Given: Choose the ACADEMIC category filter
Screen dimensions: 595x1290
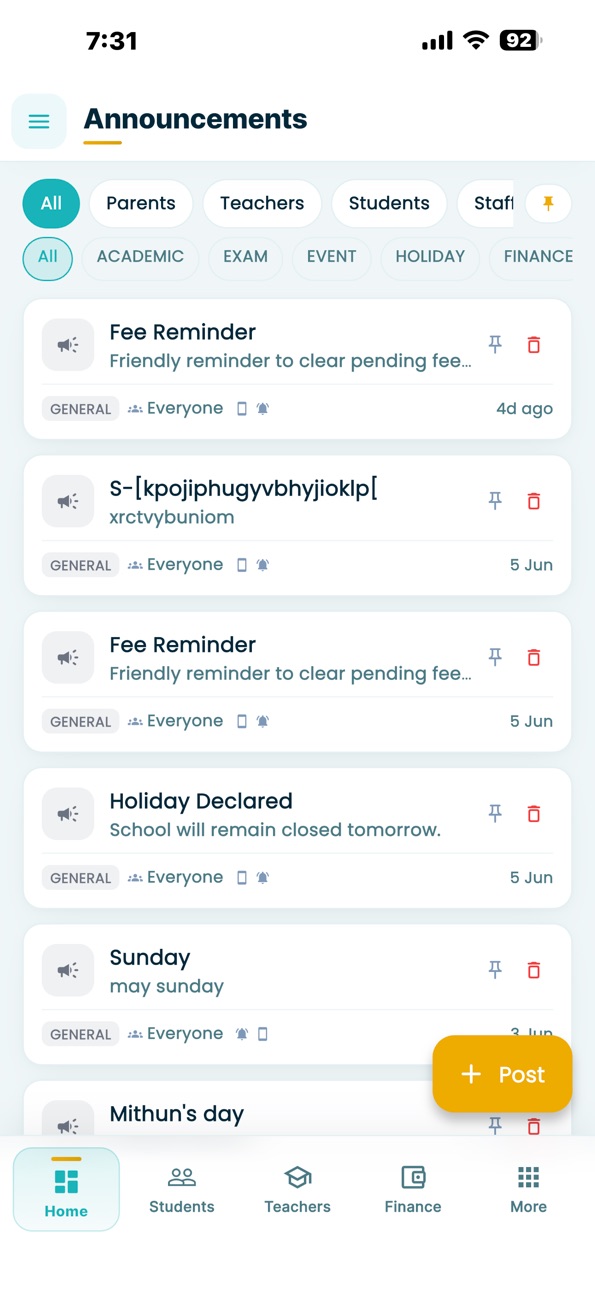Looking at the screenshot, I should tap(140, 257).
